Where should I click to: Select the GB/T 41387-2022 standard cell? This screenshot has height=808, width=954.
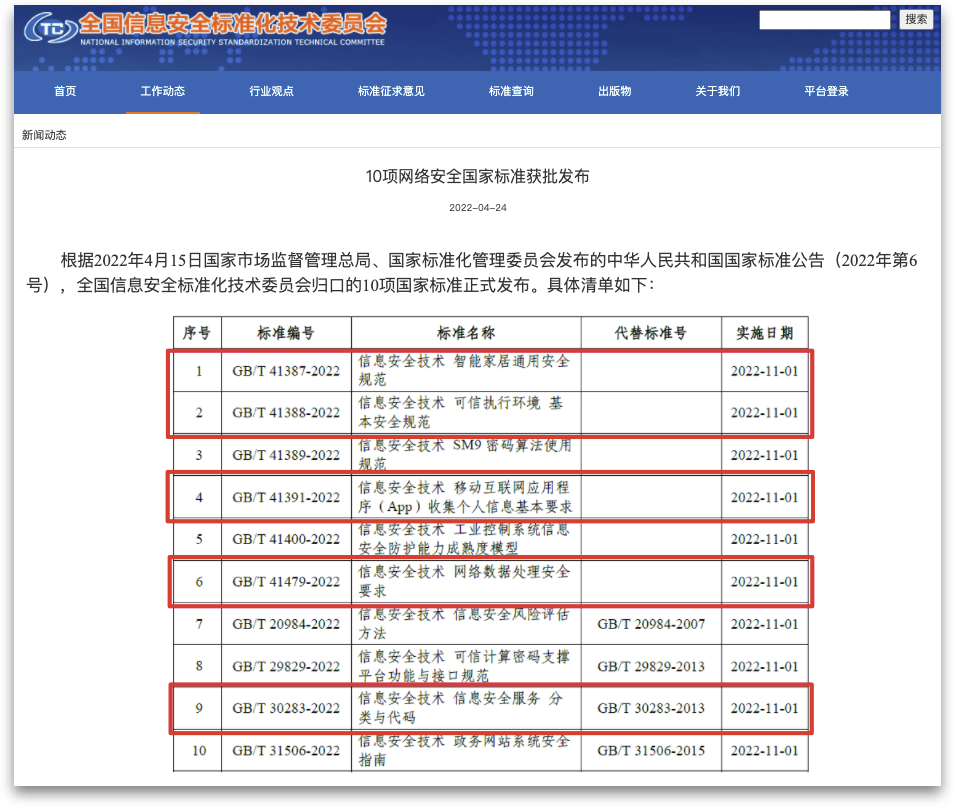pyautogui.click(x=286, y=371)
